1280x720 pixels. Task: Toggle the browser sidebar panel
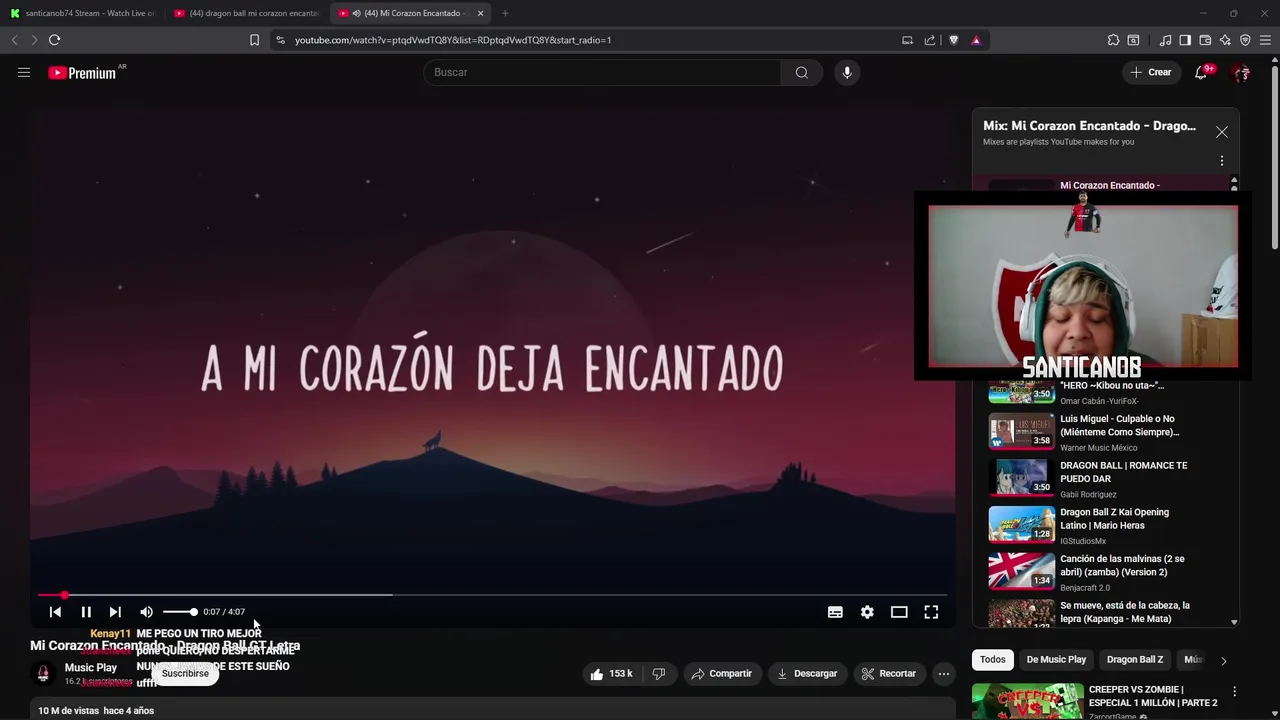1185,40
